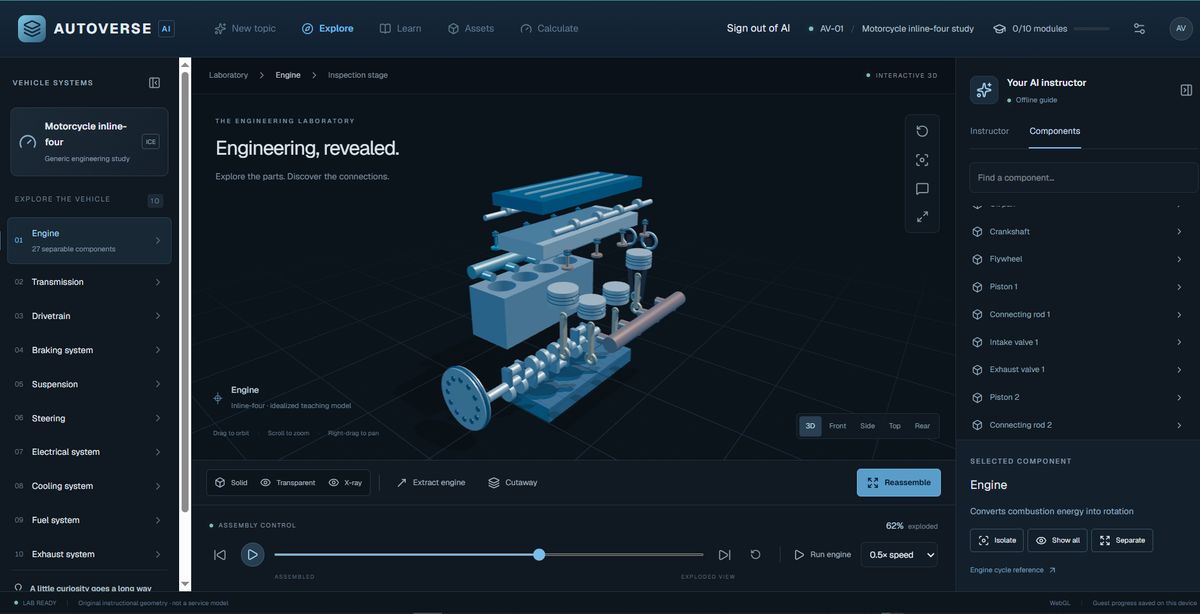Click the Intake valve 1 cube icon
The height and width of the screenshot is (614, 1200).
977,342
